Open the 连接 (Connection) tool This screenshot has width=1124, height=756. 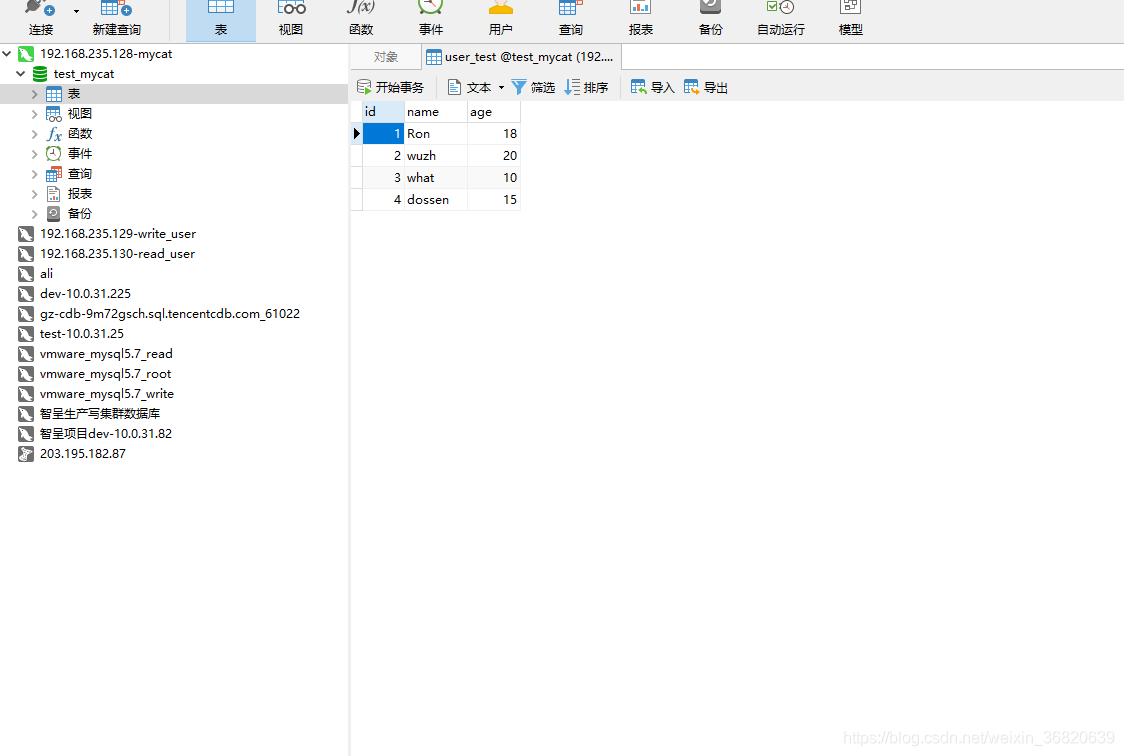(41, 19)
